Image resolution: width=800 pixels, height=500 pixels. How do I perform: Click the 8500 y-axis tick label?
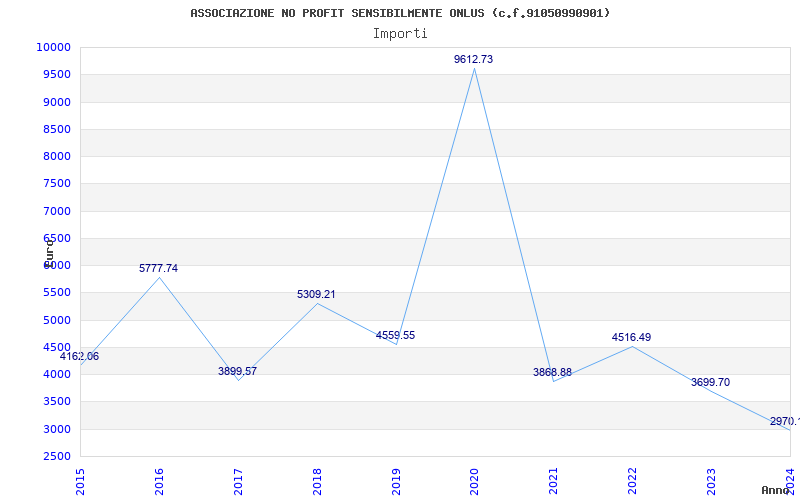click(56, 130)
